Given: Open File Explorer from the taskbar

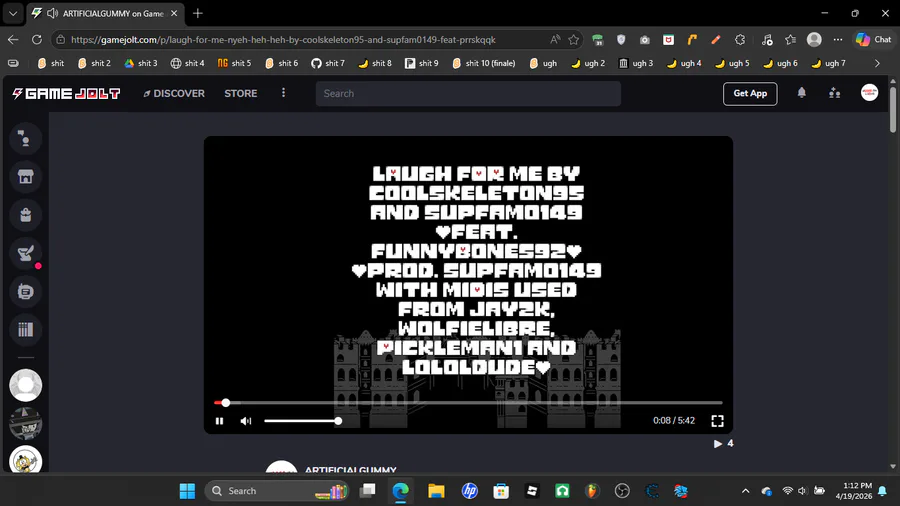Looking at the screenshot, I should click(436, 491).
